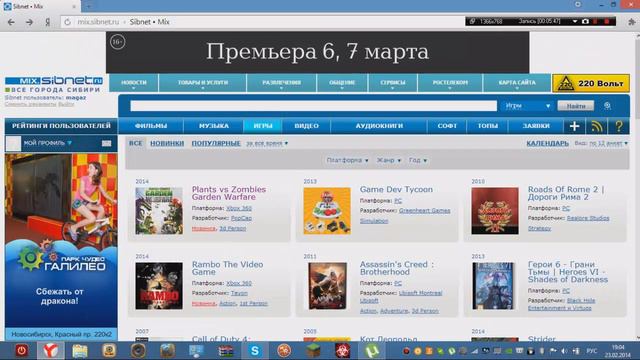Click the РУС language indicator
The height and width of the screenshot is (360, 640).
(x=591, y=351)
